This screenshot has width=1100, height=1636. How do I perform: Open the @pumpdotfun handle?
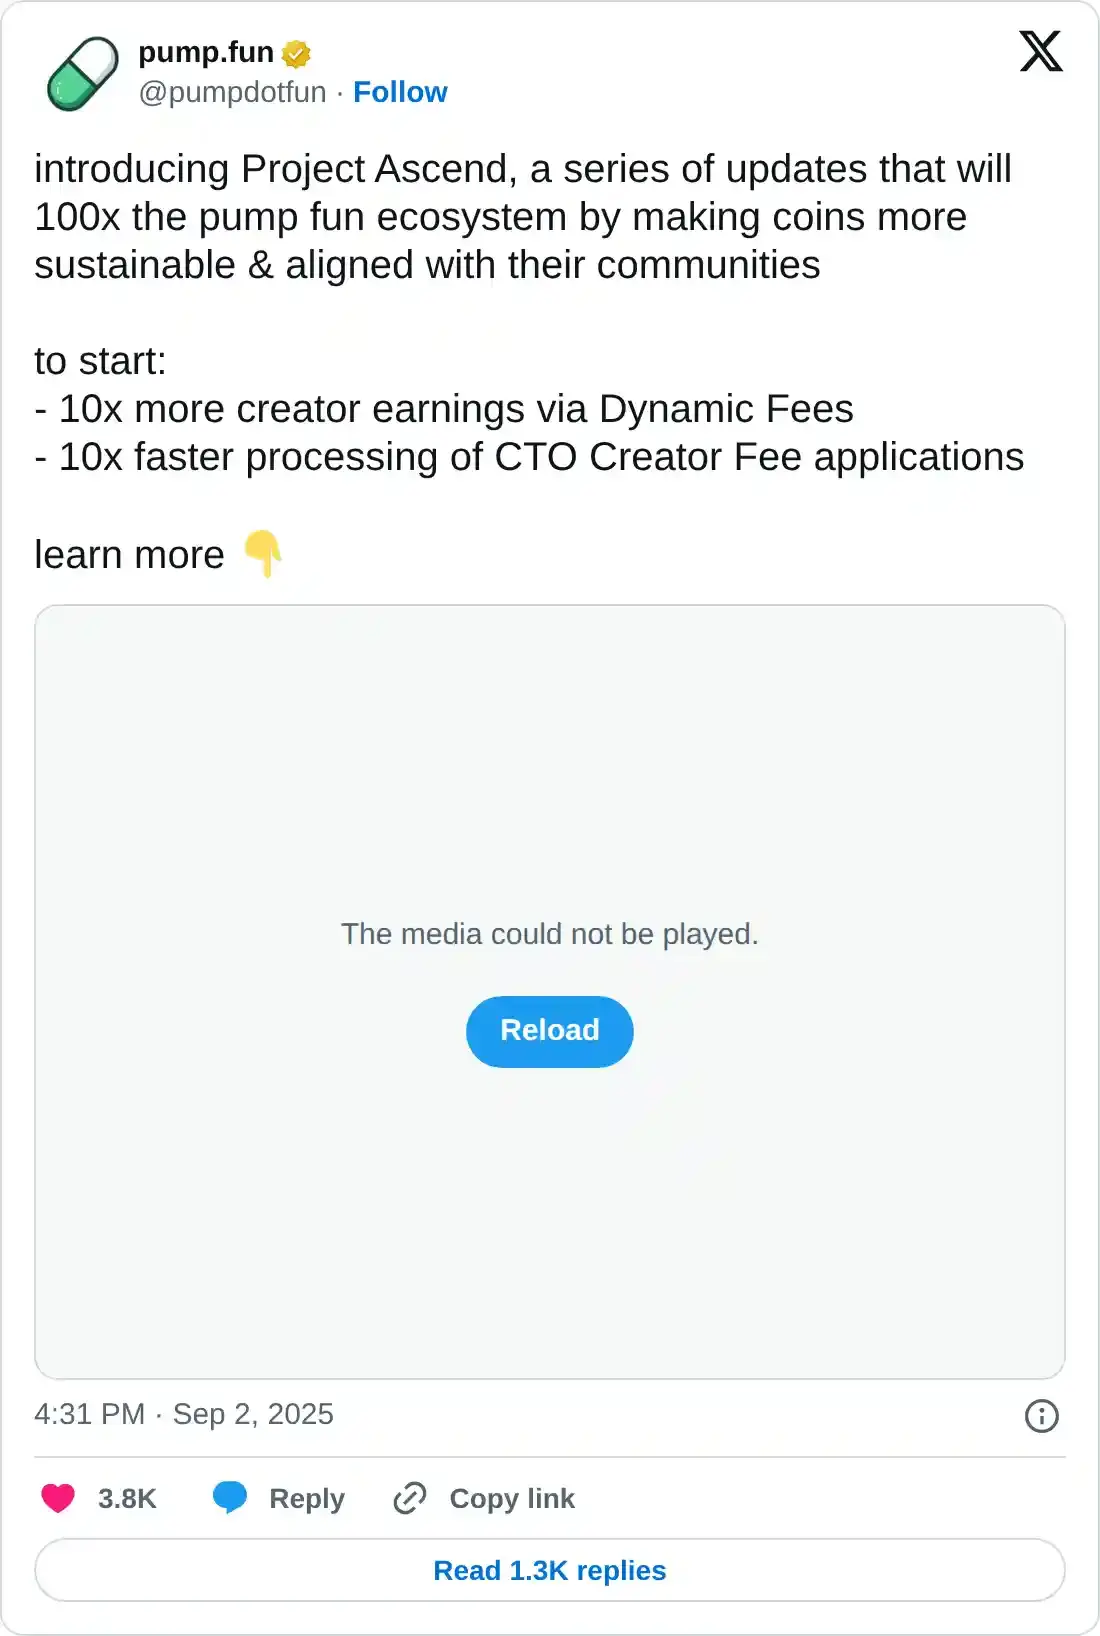click(232, 92)
